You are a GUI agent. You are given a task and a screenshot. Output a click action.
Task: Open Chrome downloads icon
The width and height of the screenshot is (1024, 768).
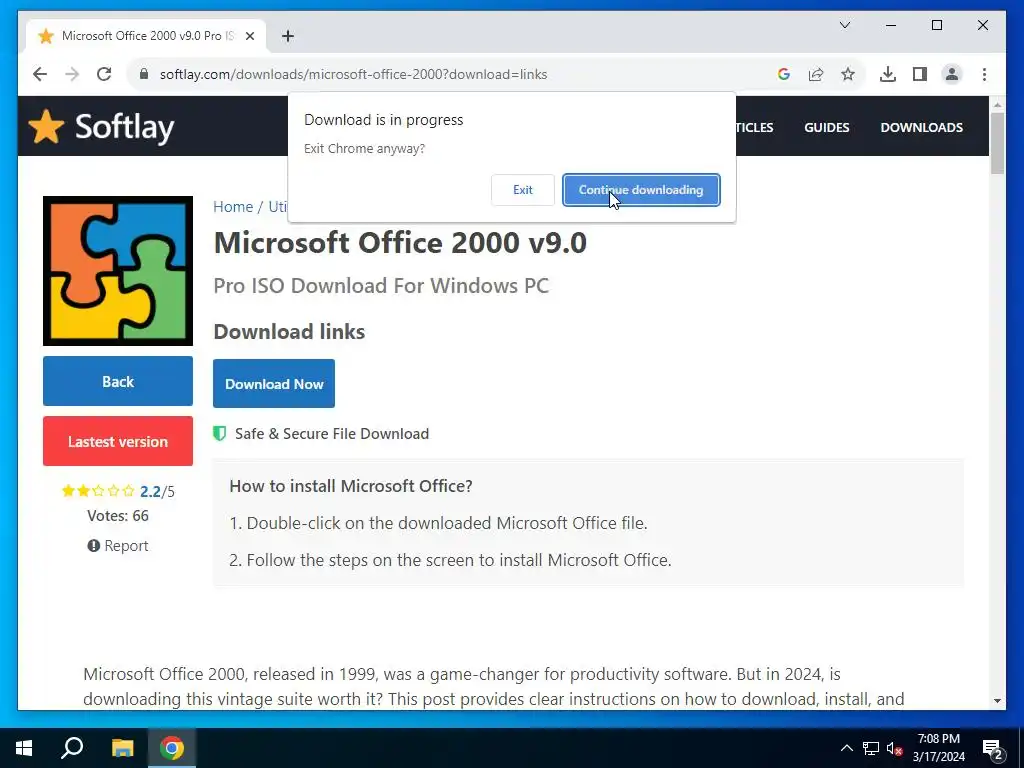click(x=888, y=74)
